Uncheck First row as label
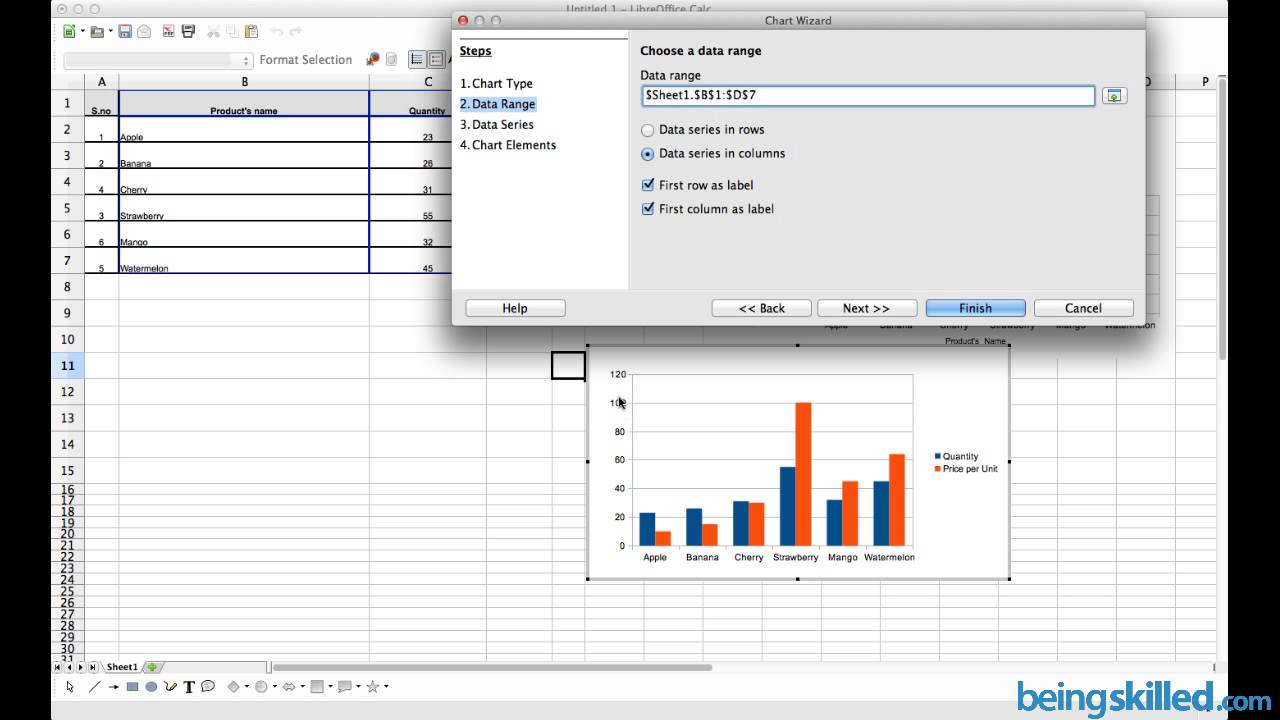 (647, 185)
